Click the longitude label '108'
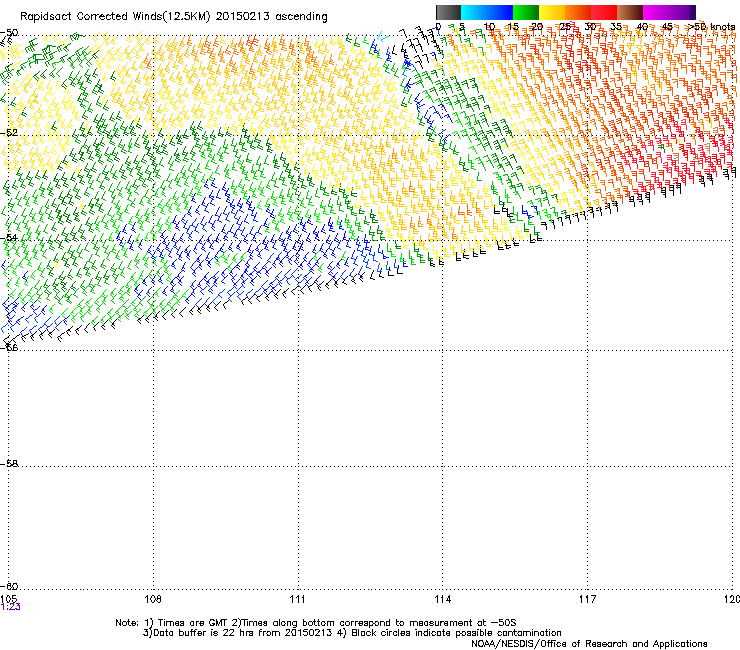Viewport: 740px width, 650px height. pos(153,599)
